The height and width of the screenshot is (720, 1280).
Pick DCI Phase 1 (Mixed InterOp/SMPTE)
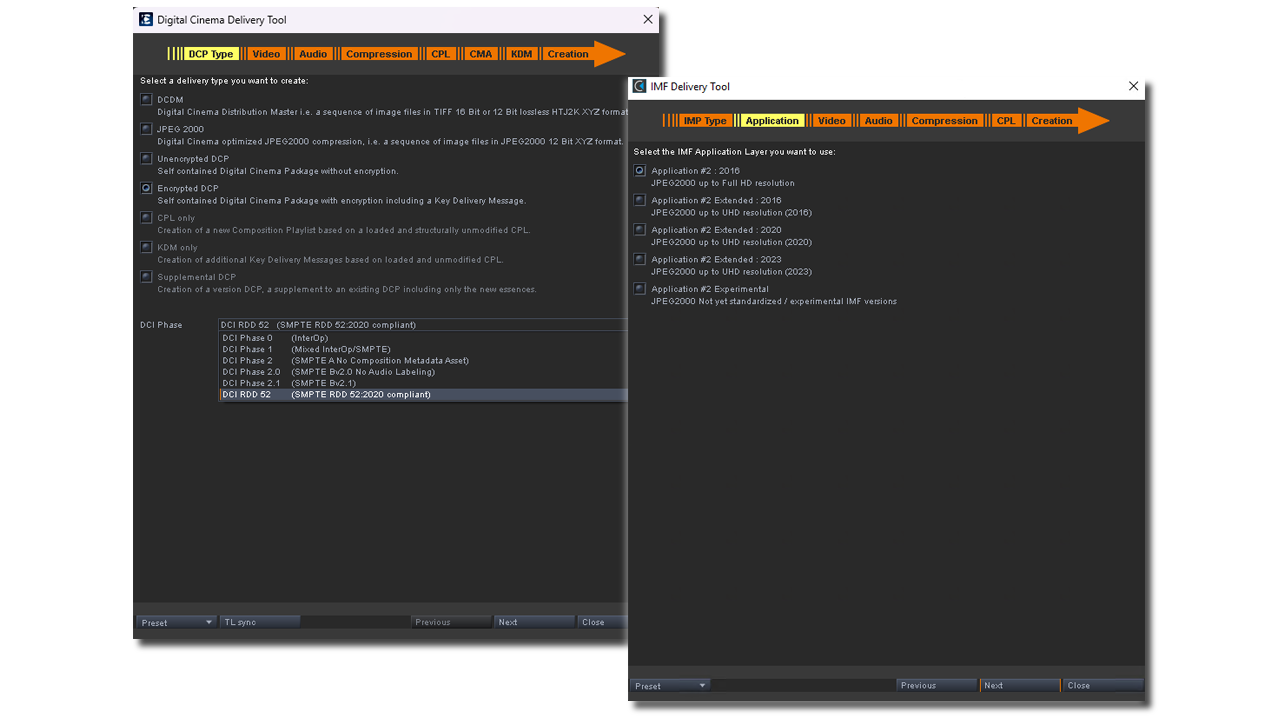[423, 349]
